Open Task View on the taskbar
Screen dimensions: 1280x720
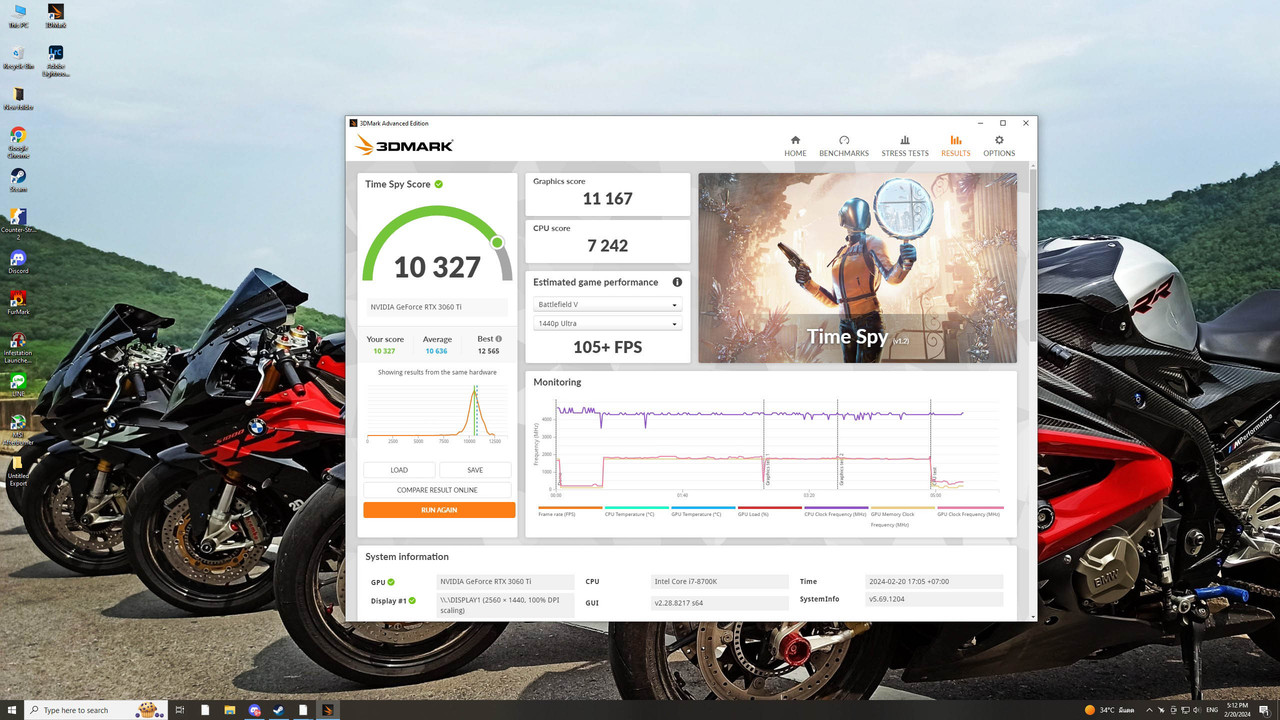coord(181,710)
